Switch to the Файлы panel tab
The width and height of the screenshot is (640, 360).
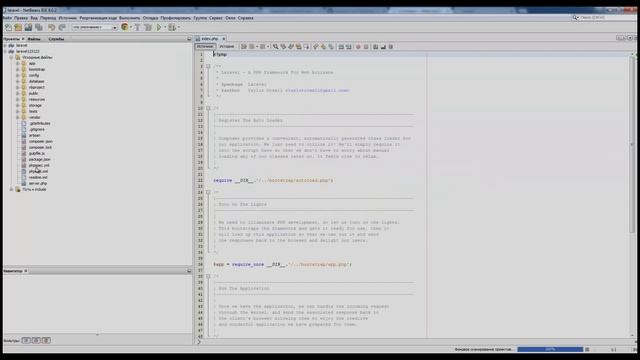click(x=34, y=39)
